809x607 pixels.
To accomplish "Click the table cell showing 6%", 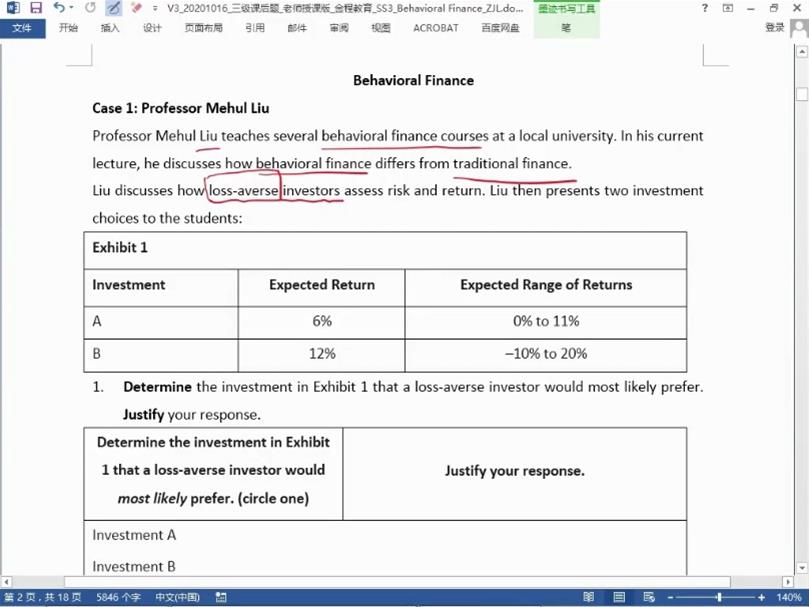I will tap(321, 323).
